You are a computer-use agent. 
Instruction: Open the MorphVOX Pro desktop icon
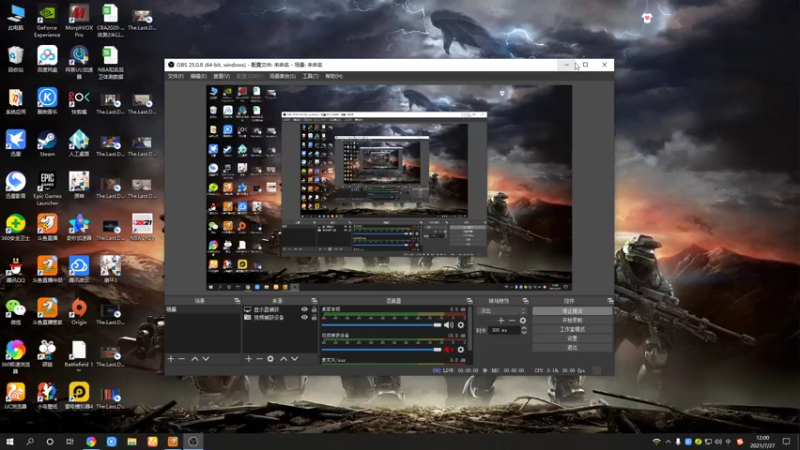[79, 21]
